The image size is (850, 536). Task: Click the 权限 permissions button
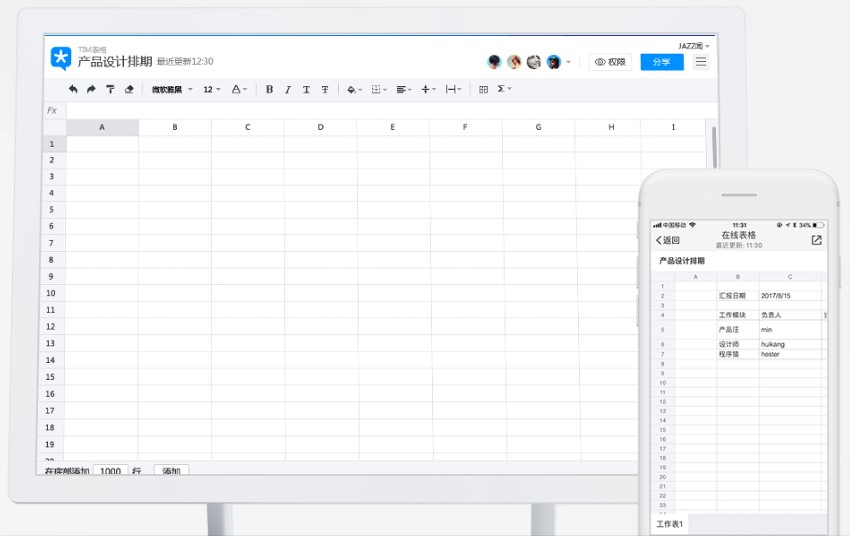pyautogui.click(x=610, y=62)
